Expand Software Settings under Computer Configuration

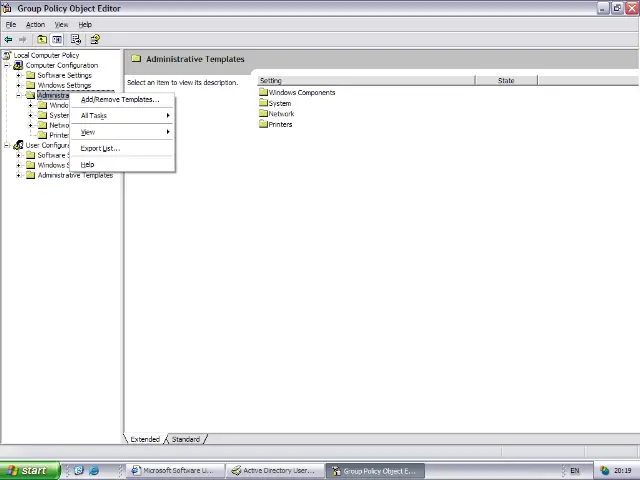click(18, 76)
